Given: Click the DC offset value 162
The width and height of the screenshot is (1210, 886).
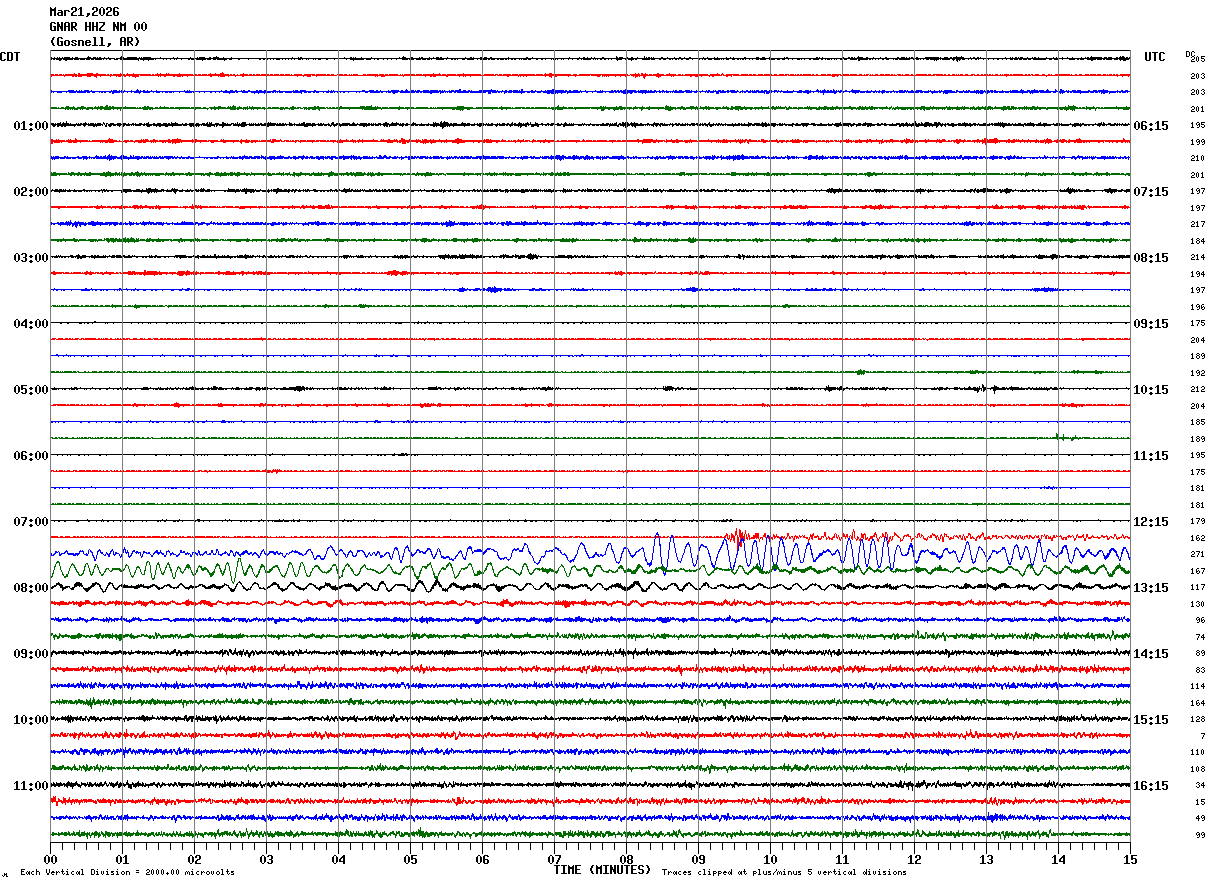Looking at the screenshot, I should click(x=1197, y=538).
